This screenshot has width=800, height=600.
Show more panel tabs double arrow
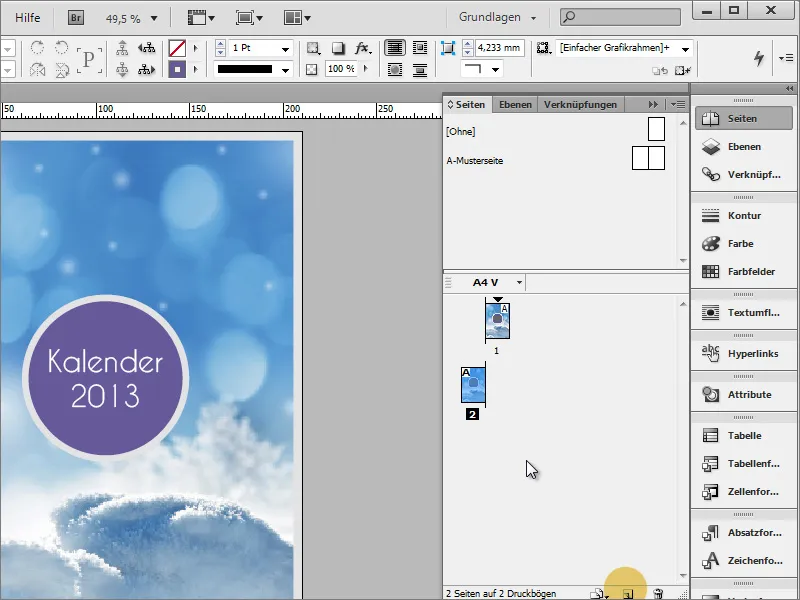point(653,105)
